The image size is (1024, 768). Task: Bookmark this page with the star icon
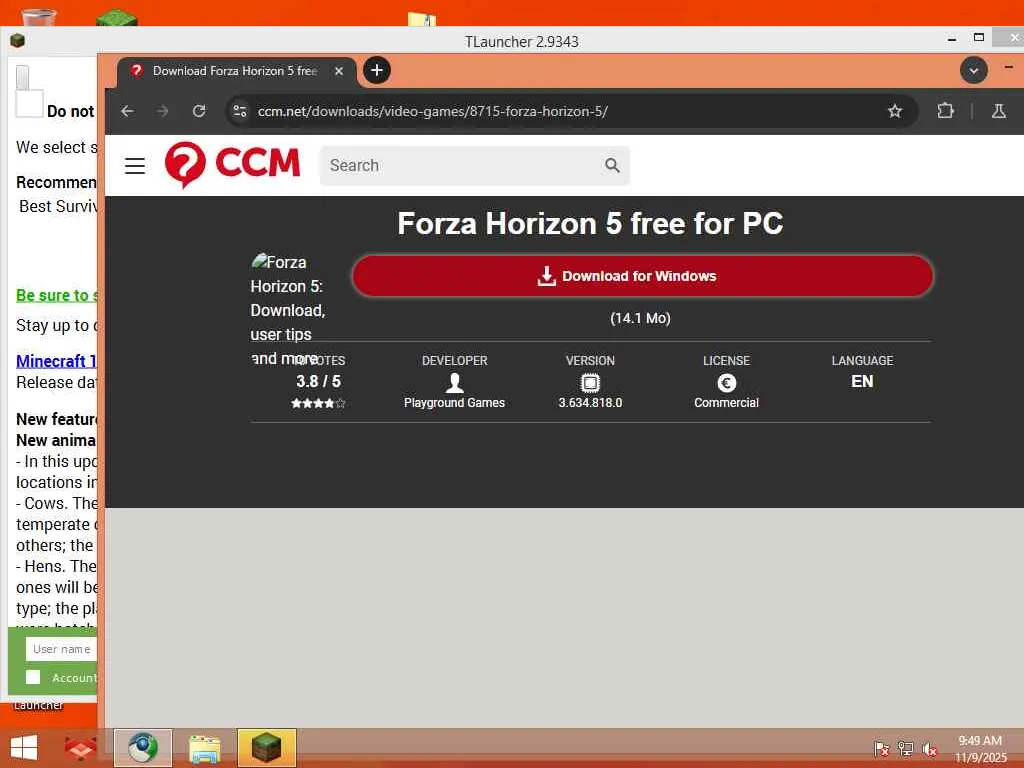coord(895,111)
